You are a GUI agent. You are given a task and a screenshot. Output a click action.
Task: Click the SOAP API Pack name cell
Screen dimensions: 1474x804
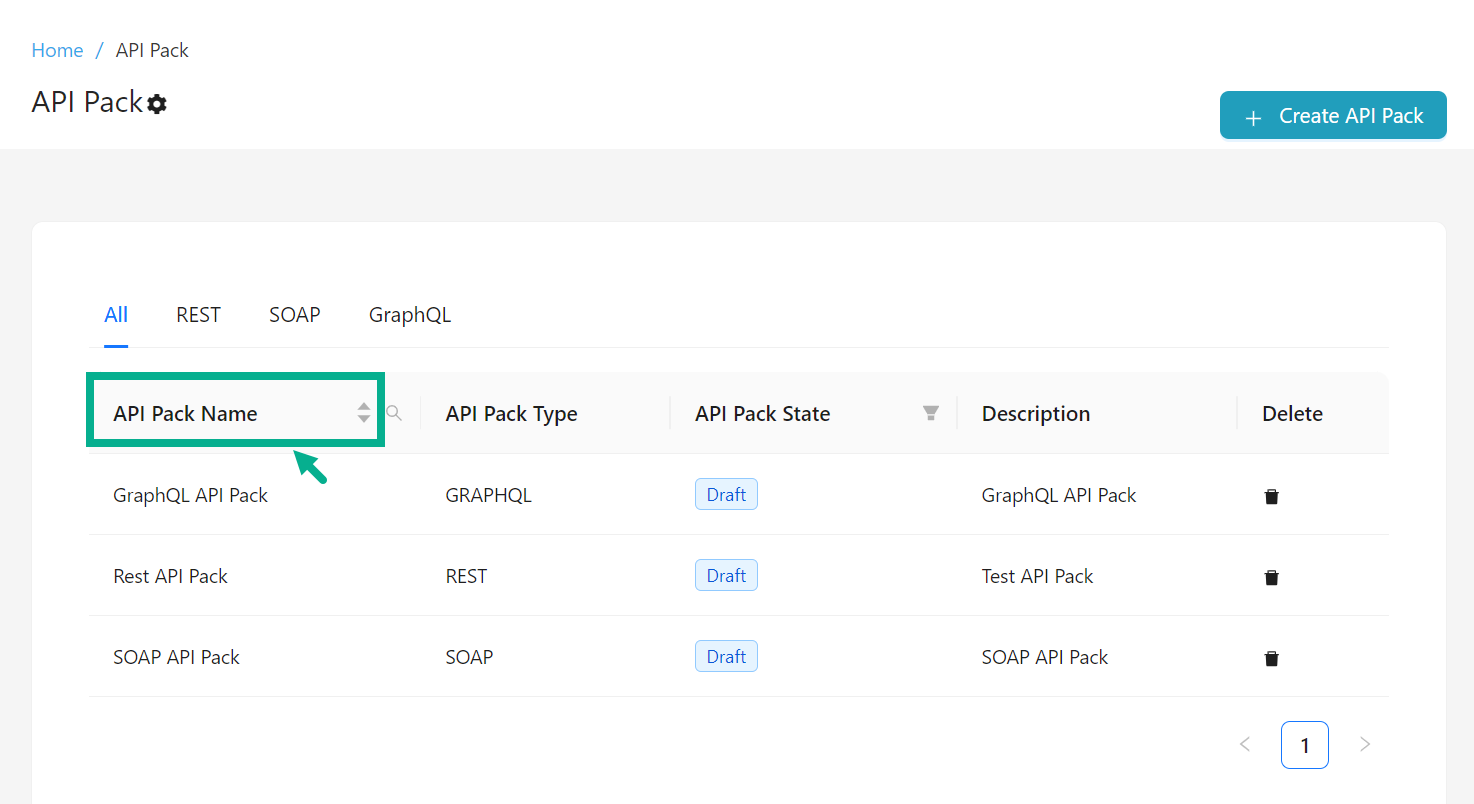(x=176, y=657)
